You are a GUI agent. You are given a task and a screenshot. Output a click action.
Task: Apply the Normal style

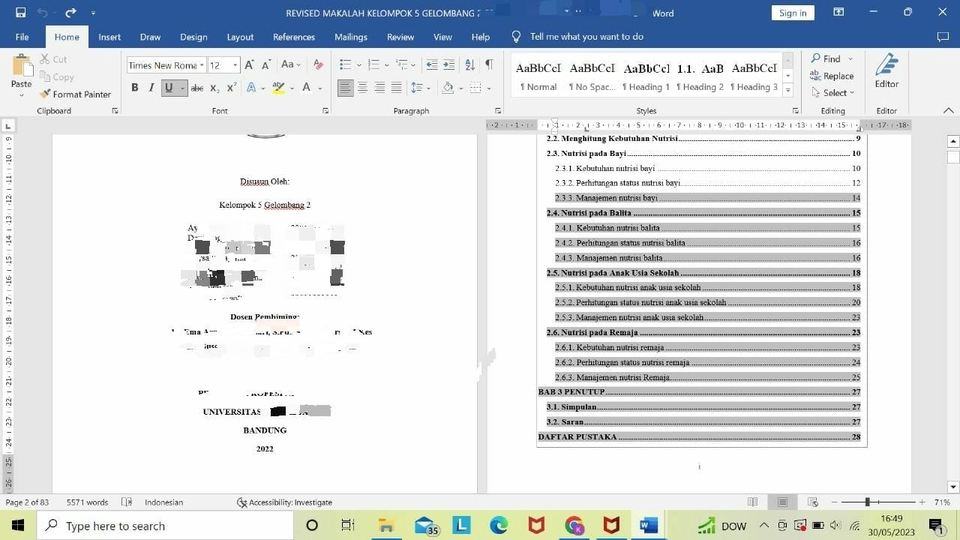tap(538, 77)
